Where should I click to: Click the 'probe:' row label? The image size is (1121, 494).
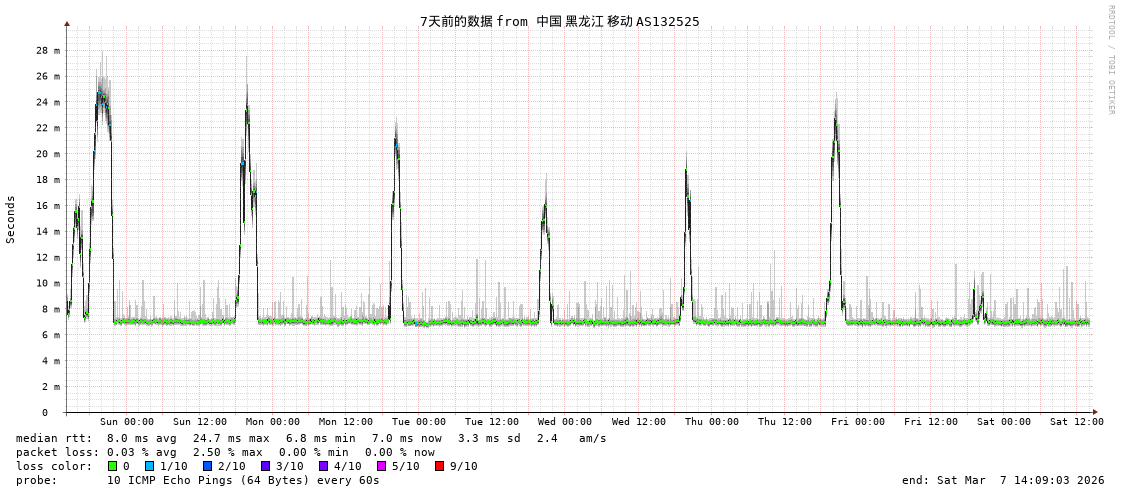coord(36,481)
